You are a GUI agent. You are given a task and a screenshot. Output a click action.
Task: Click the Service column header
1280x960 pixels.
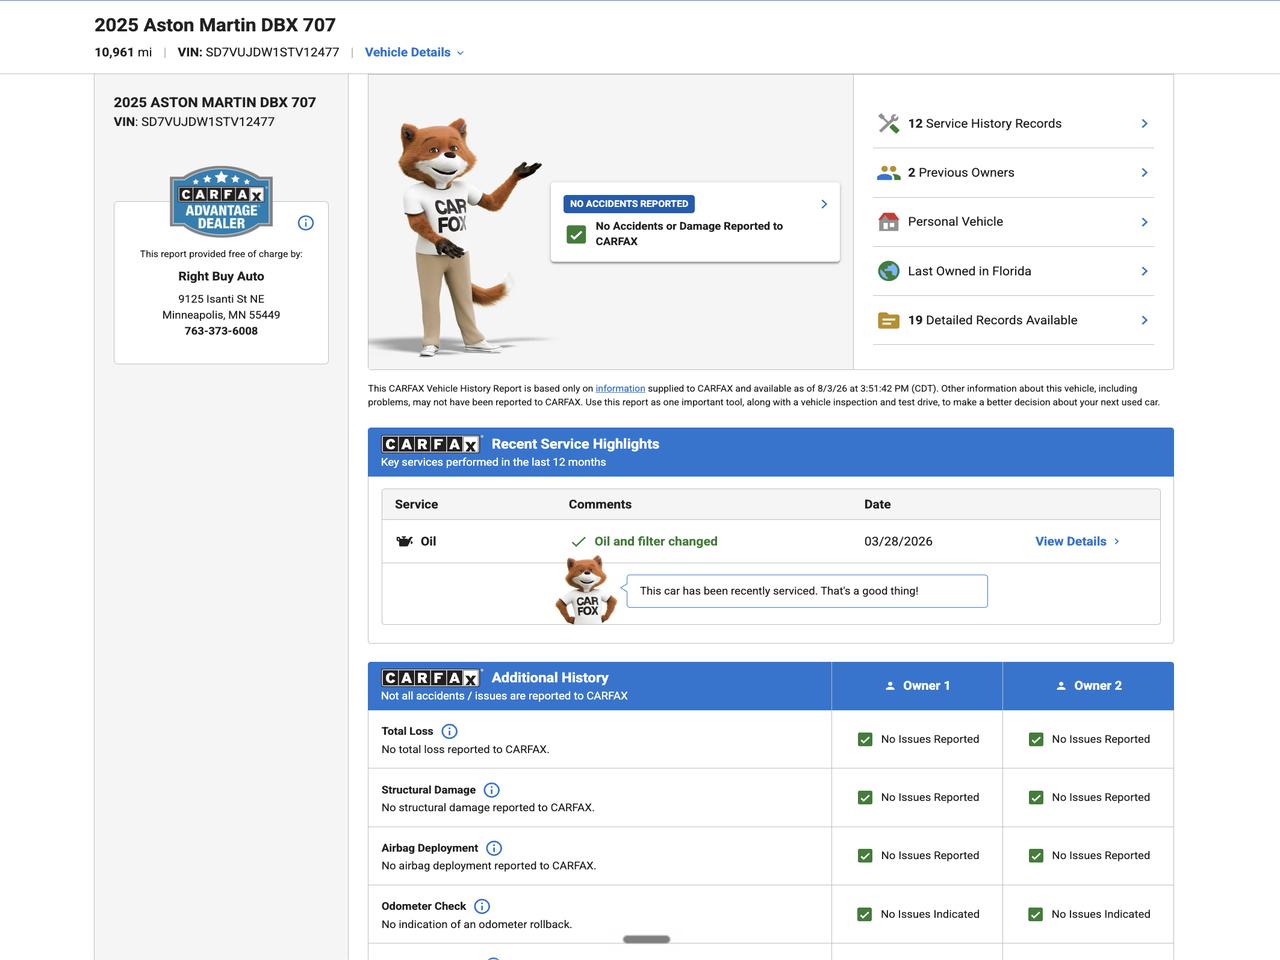pos(416,505)
